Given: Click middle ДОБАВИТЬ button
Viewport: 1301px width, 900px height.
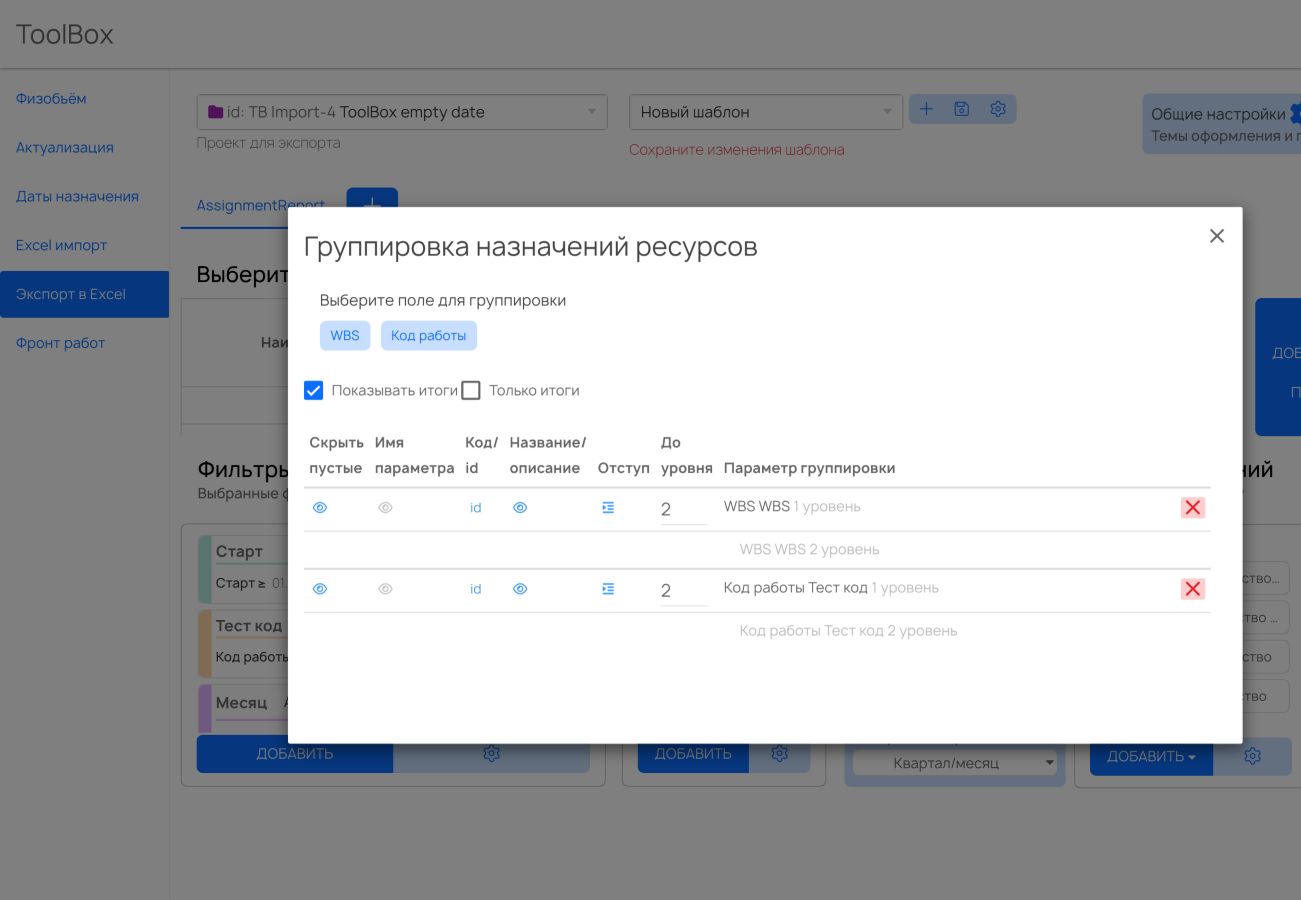Looking at the screenshot, I should pyautogui.click(x=693, y=754).
